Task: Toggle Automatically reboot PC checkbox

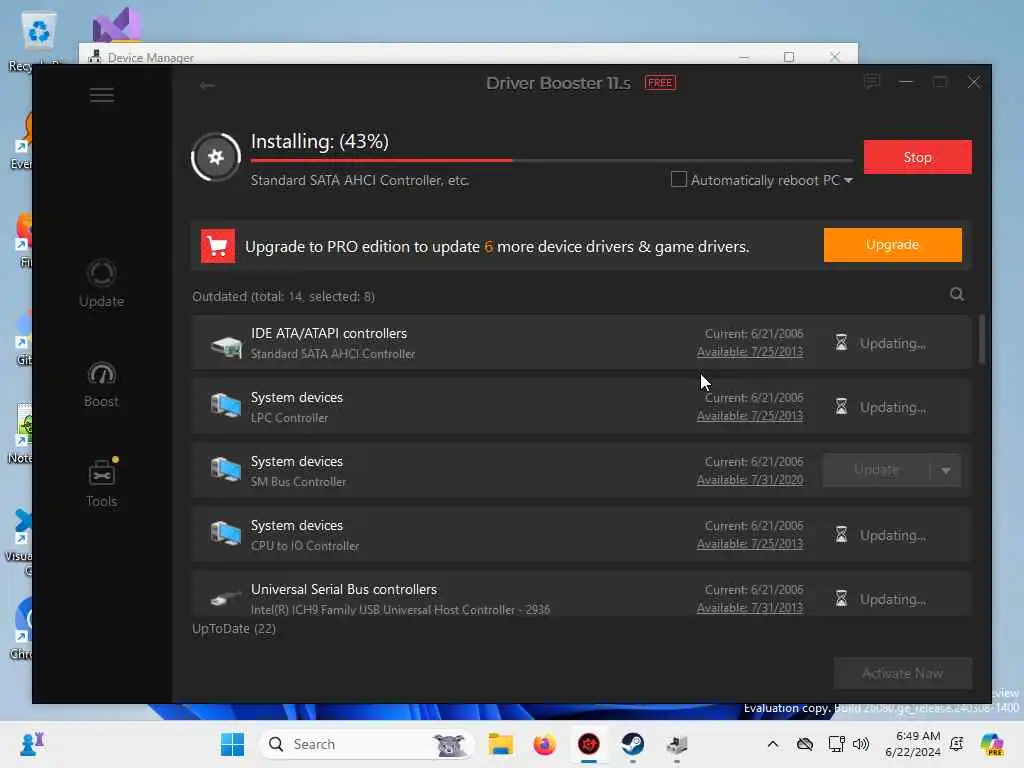Action: coord(679,180)
